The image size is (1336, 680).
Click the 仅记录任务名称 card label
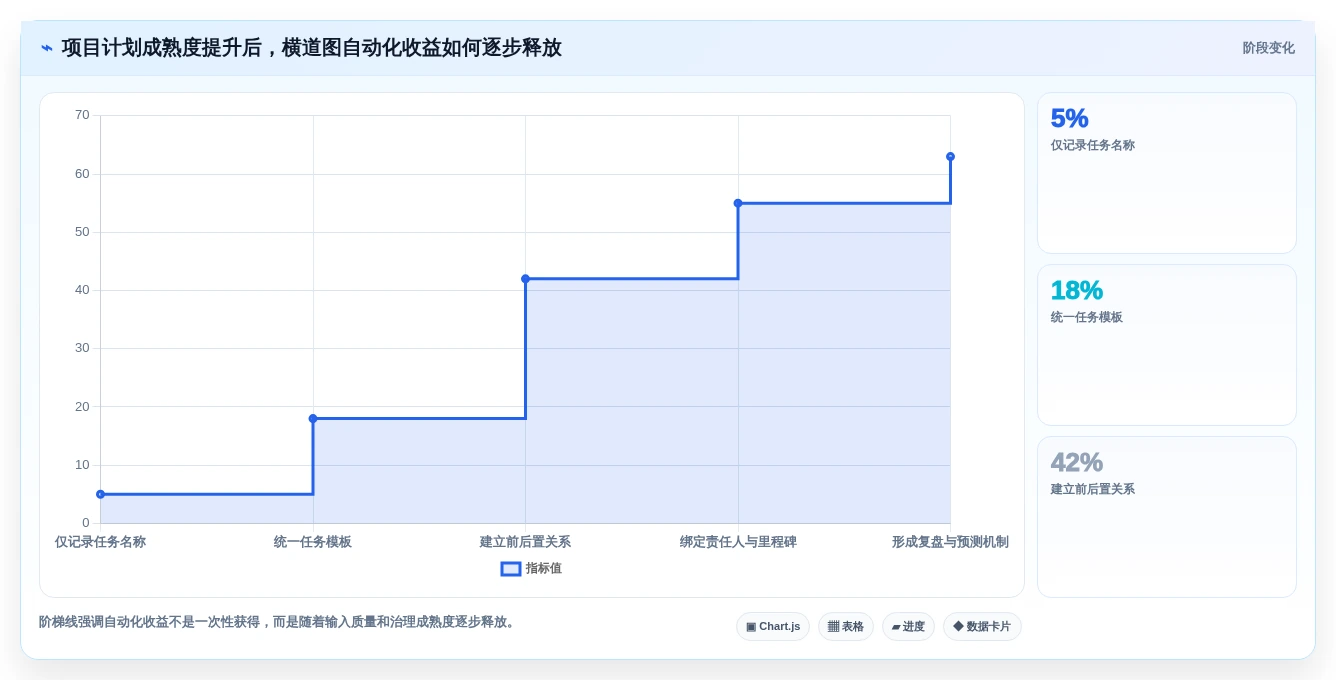pyautogui.click(x=1092, y=145)
